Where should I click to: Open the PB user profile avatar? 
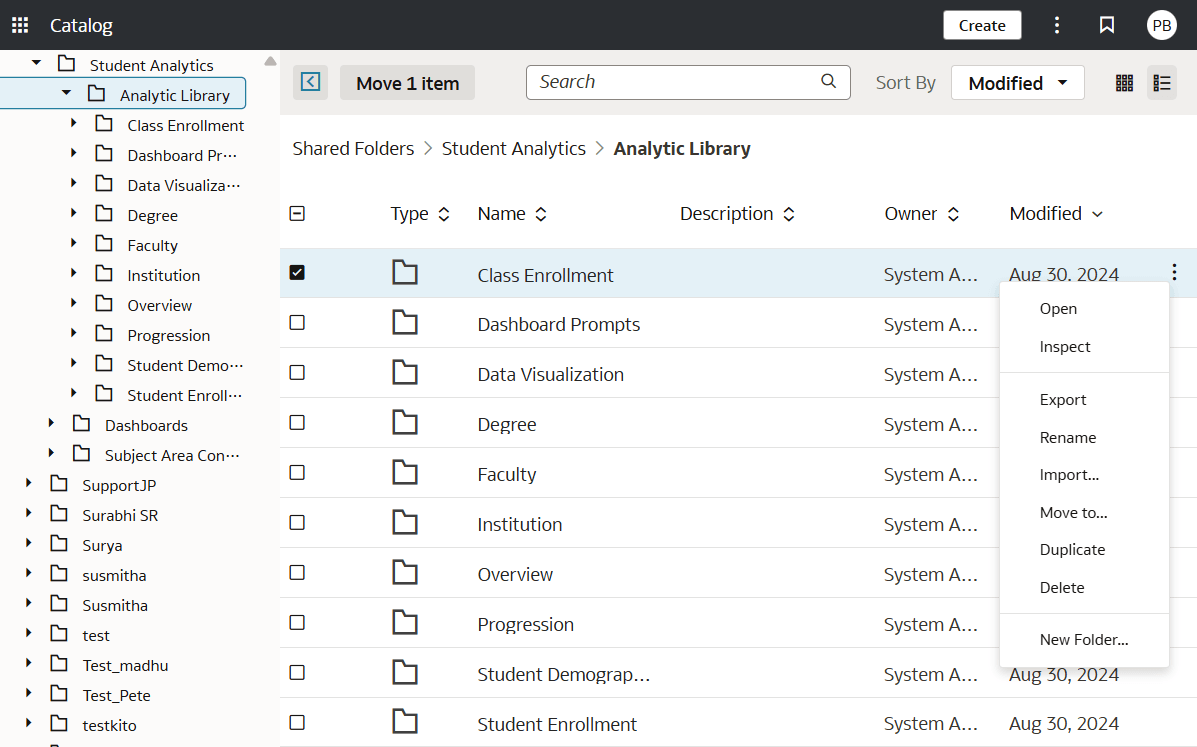[x=1162, y=25]
